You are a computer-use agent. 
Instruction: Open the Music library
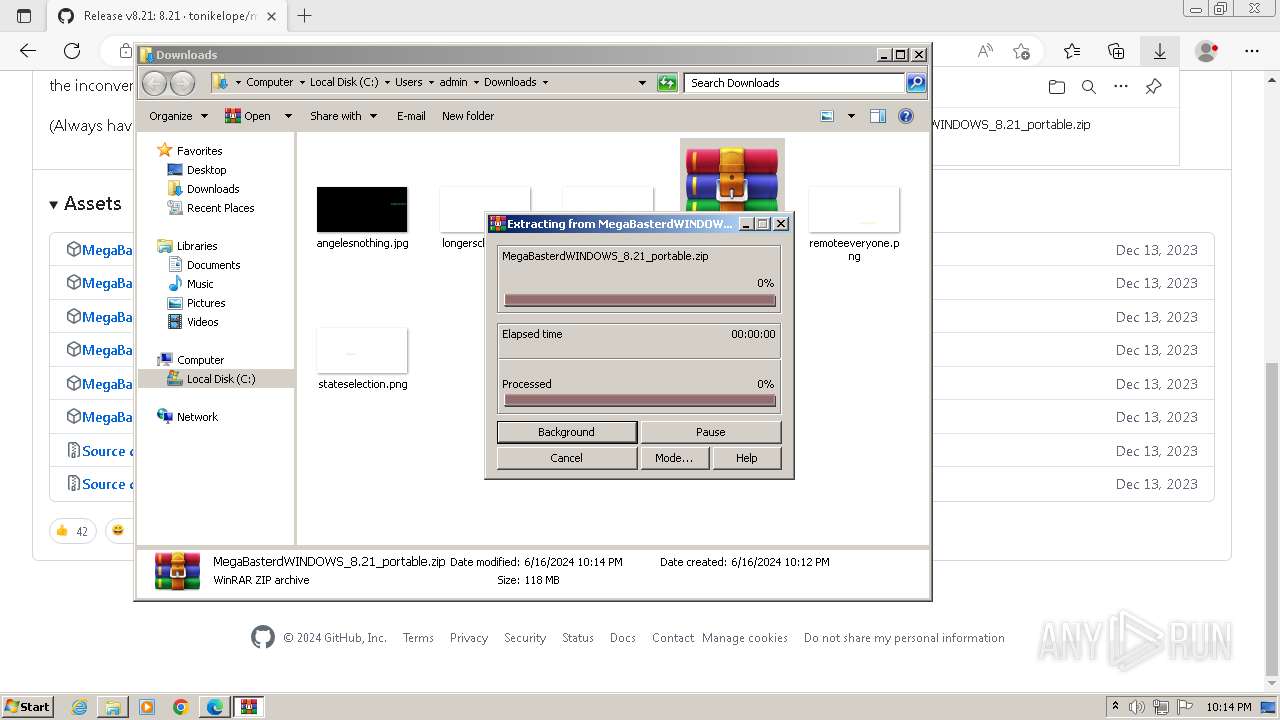click(x=200, y=284)
